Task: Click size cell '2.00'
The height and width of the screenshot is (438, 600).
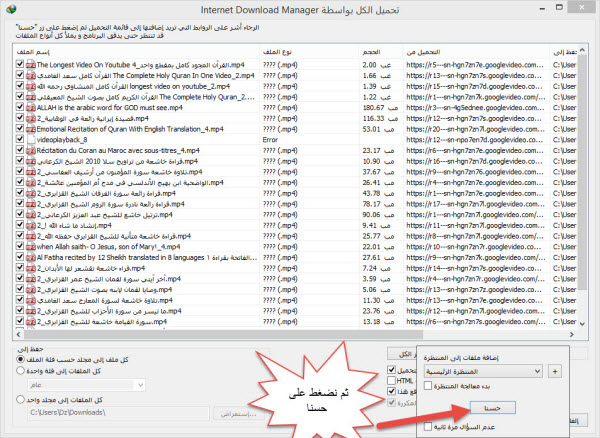Action: [x=377, y=65]
